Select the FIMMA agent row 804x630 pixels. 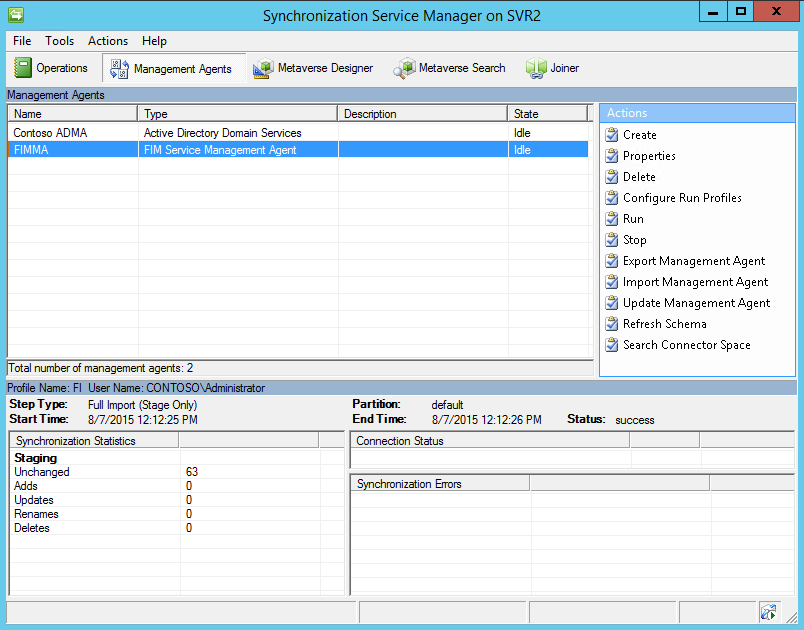(298, 150)
